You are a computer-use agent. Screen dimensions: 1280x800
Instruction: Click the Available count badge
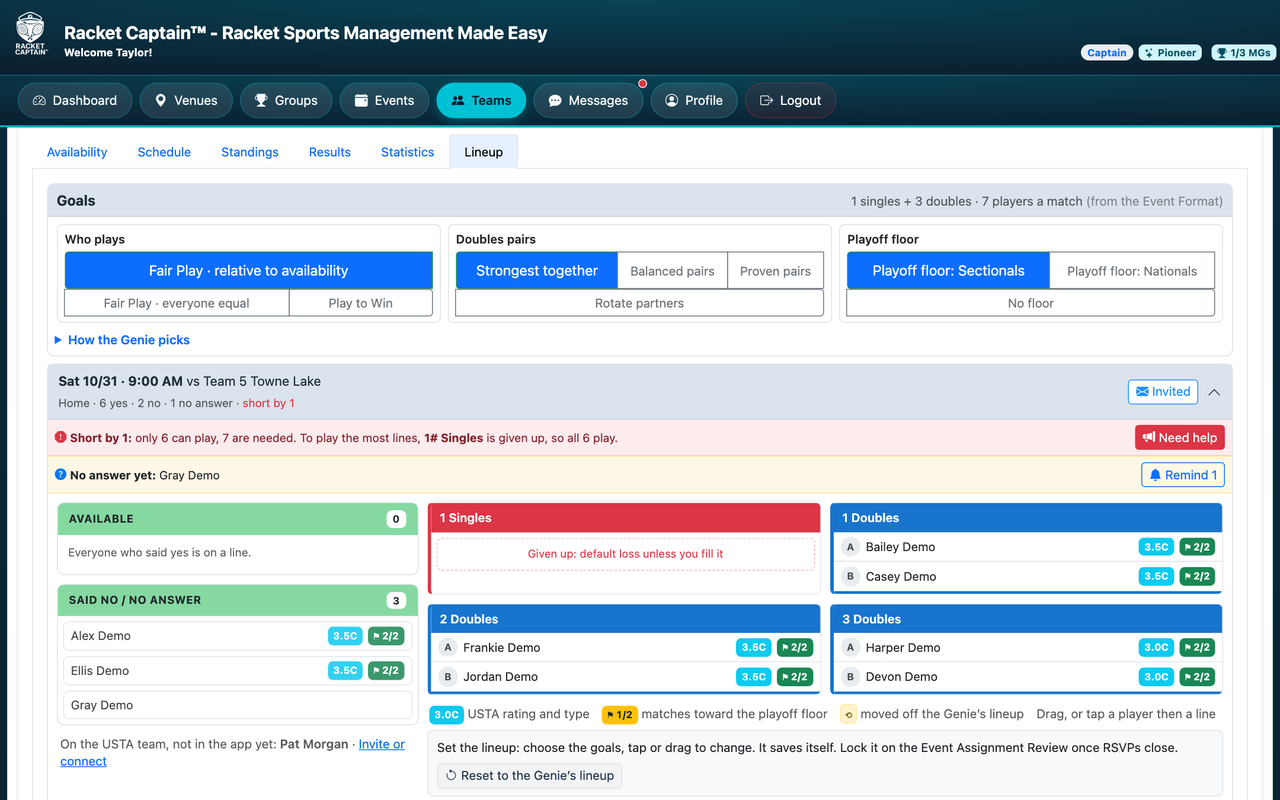click(x=397, y=519)
